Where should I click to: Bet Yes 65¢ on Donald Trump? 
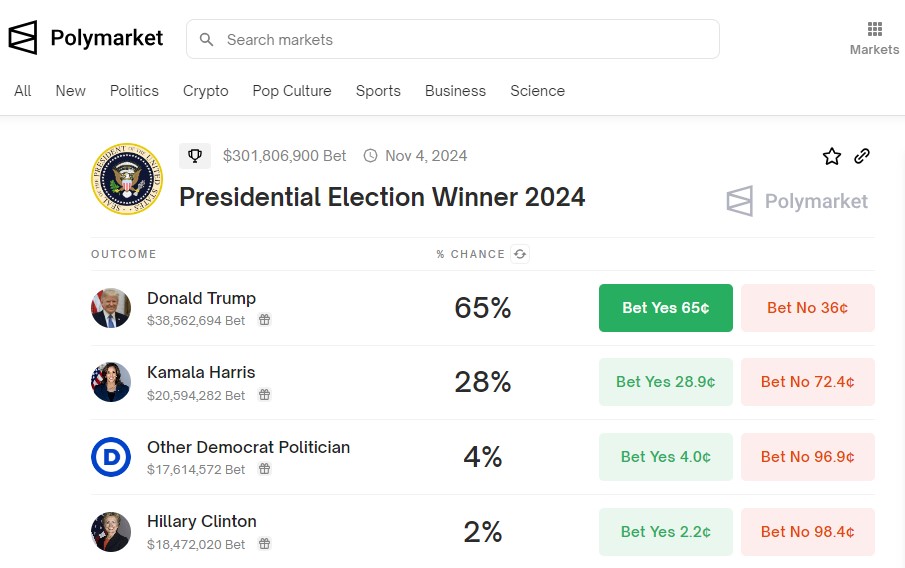coord(665,308)
